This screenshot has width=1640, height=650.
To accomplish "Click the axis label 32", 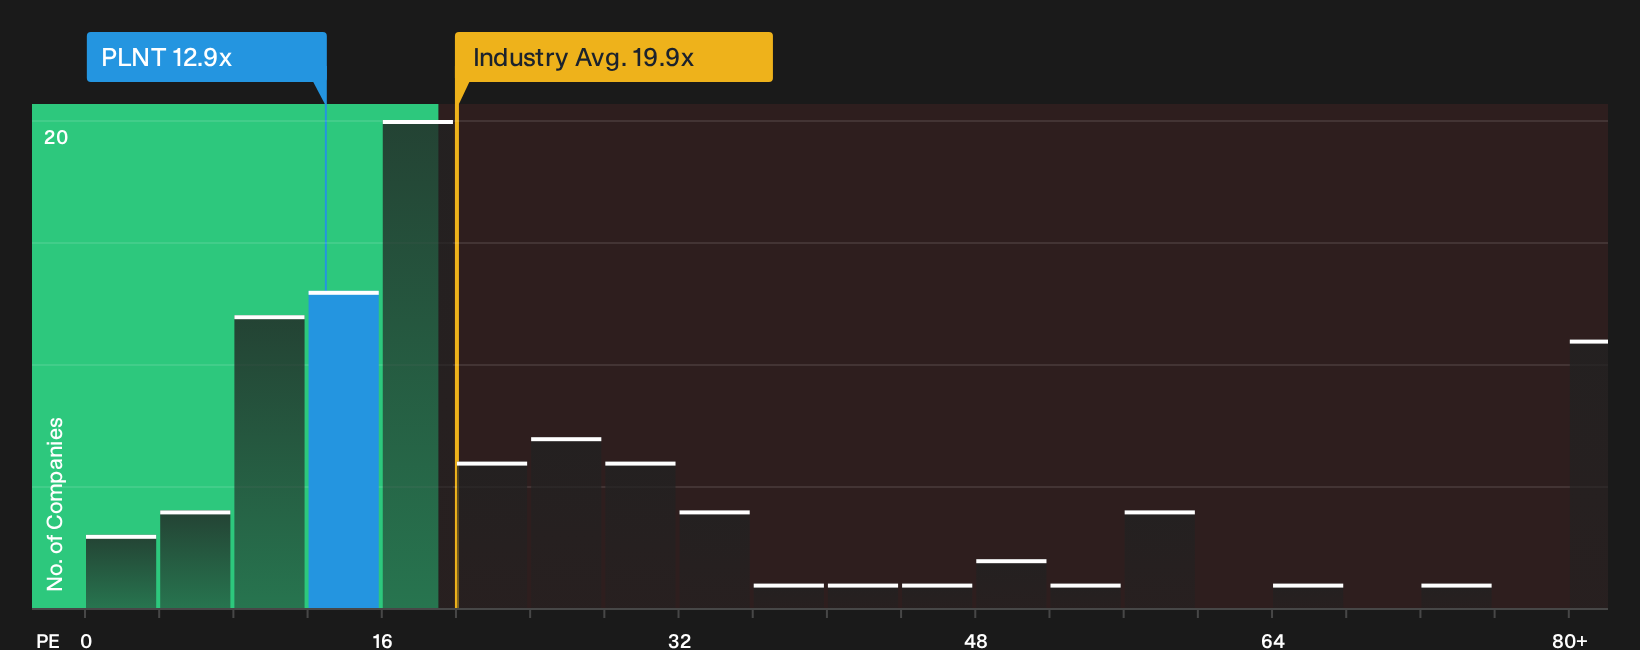I will 679,640.
